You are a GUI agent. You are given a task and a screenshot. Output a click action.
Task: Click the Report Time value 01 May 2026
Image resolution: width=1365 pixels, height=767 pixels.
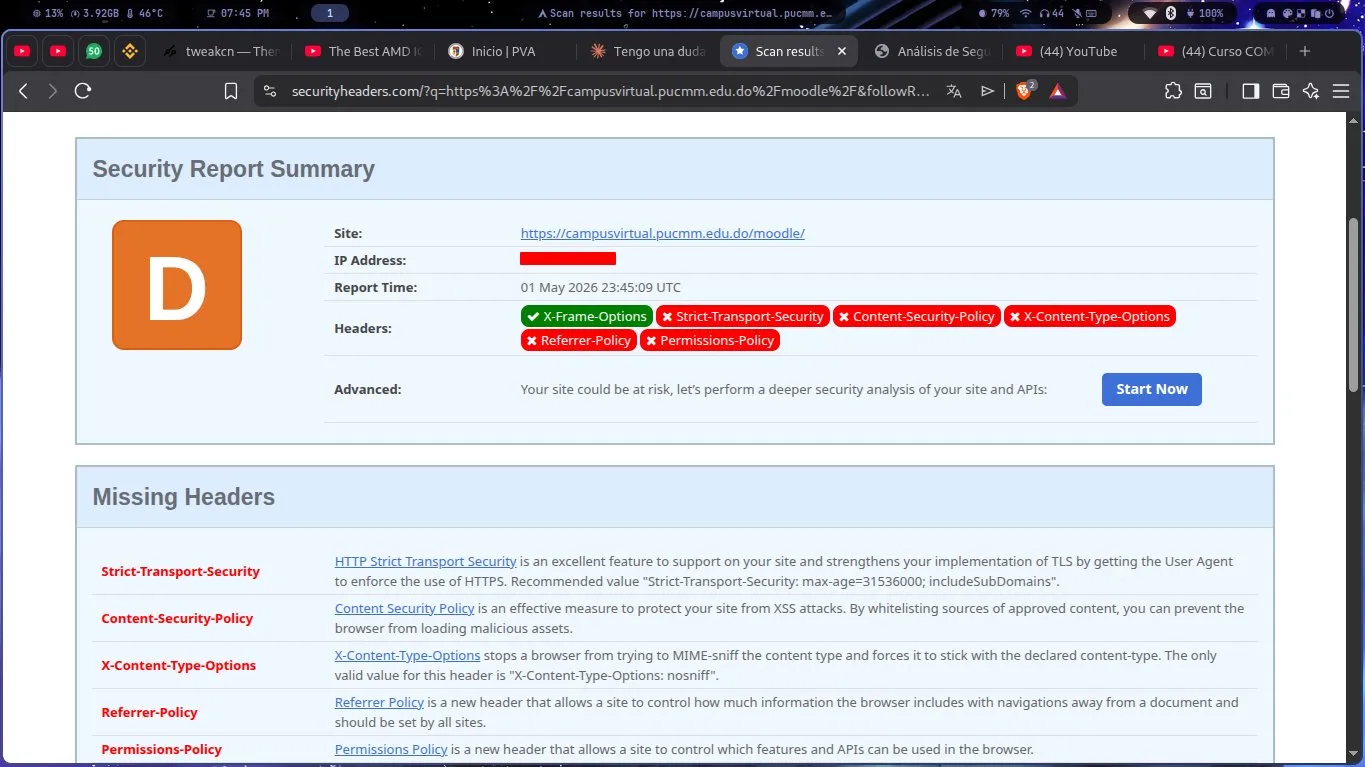[601, 287]
